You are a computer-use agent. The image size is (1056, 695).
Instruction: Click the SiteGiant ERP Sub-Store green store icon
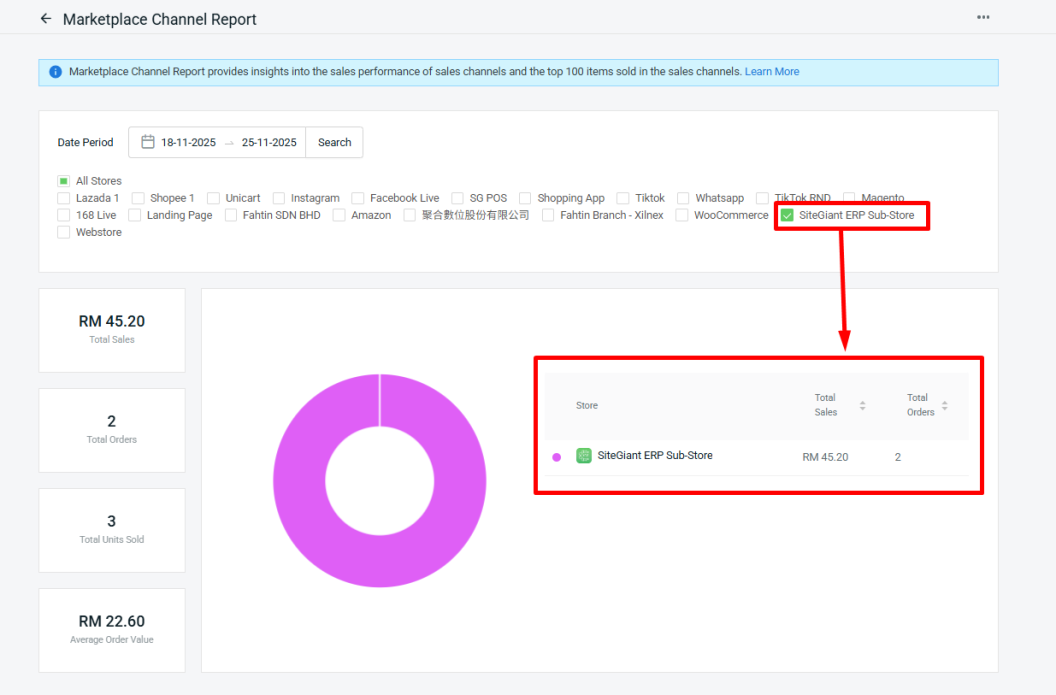(584, 456)
